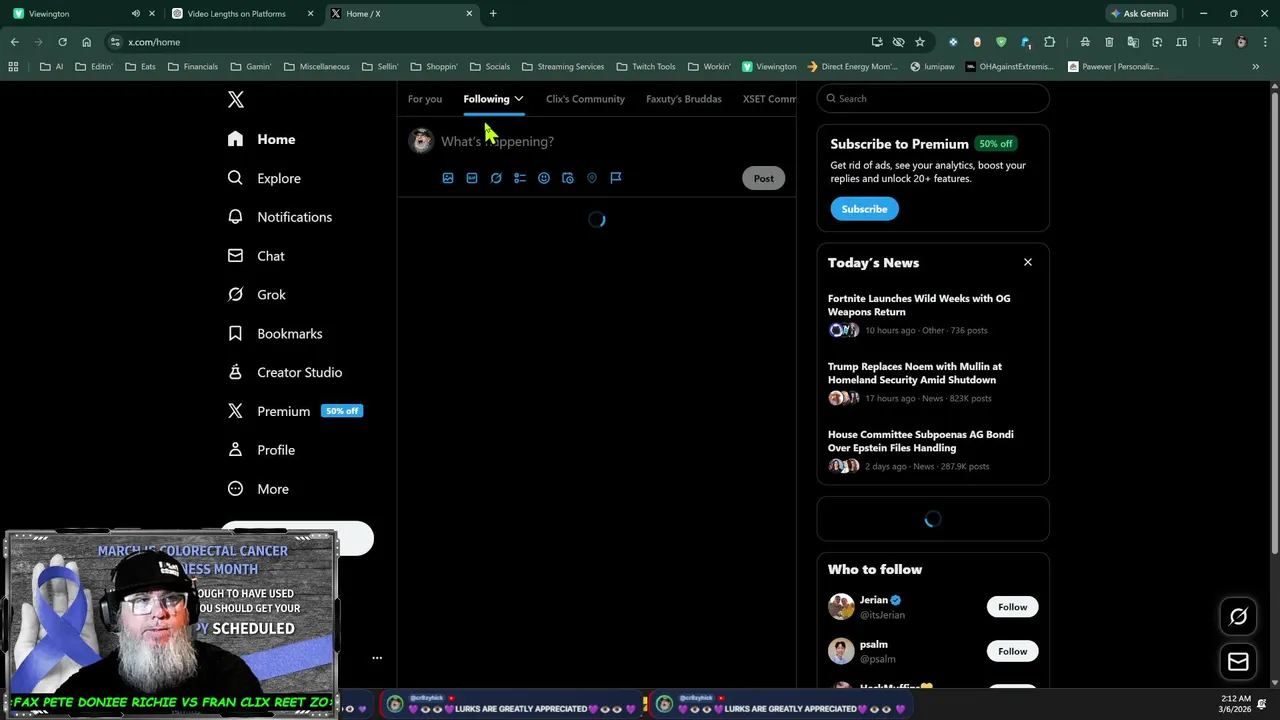Open the Twitch Tools bookmarks folder
The width and height of the screenshot is (1280, 720).
click(x=645, y=67)
